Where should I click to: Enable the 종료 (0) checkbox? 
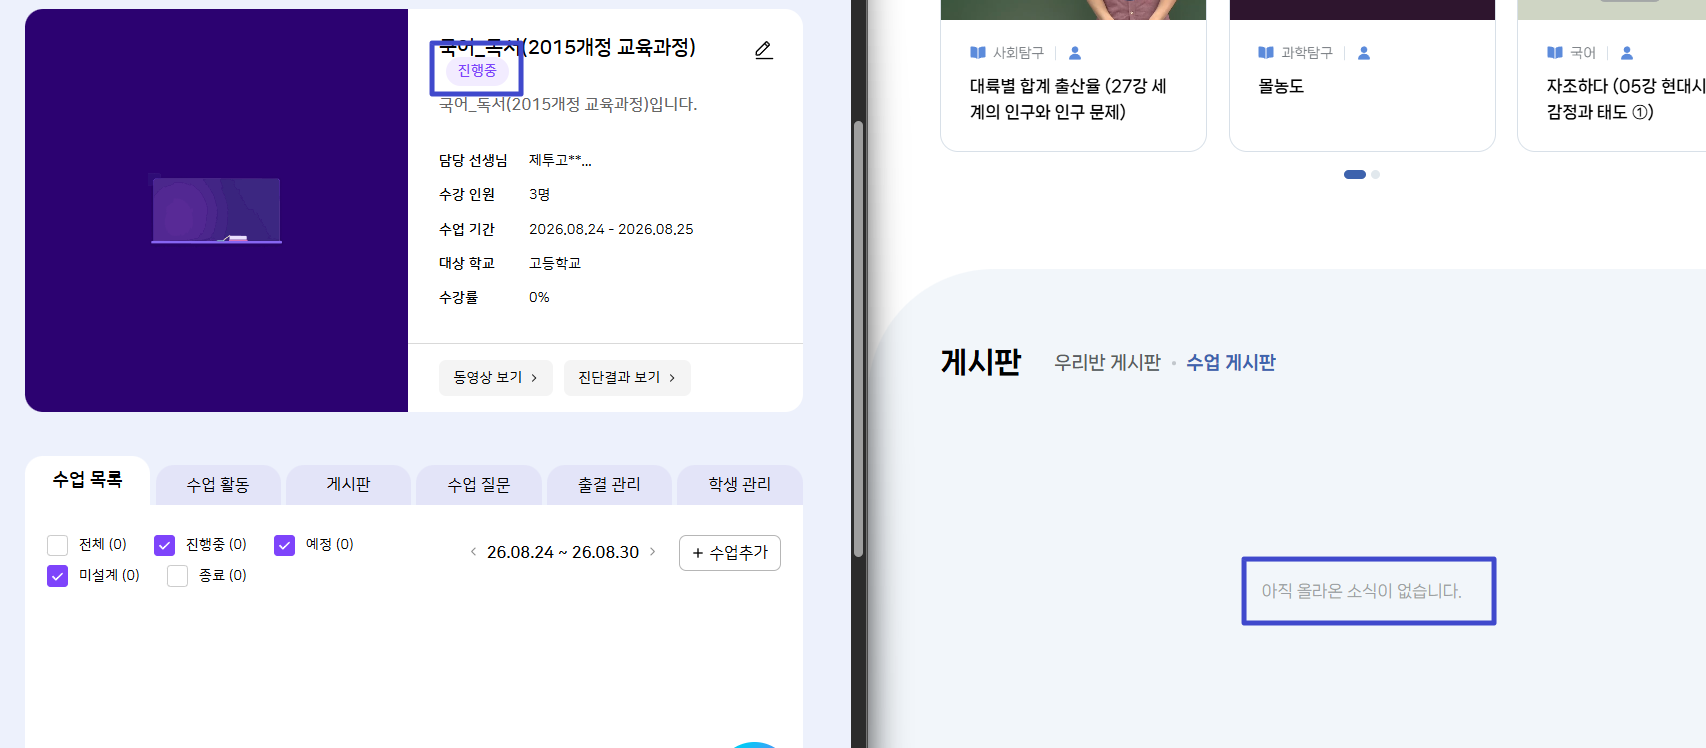[x=177, y=576]
